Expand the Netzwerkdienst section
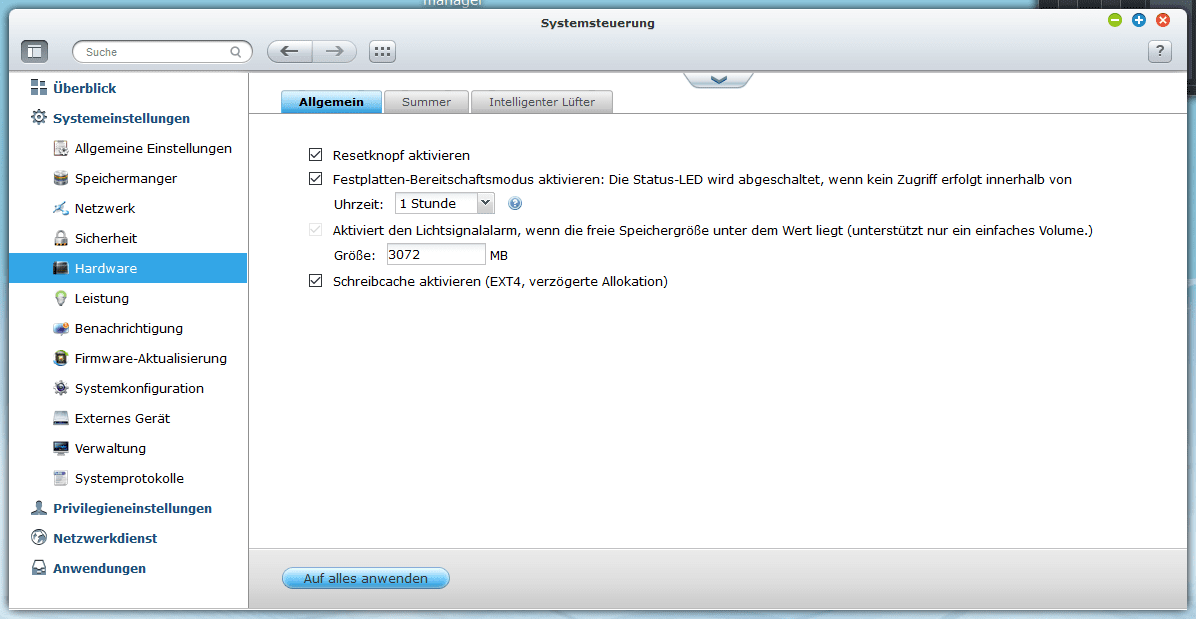The height and width of the screenshot is (619, 1196). pos(105,538)
